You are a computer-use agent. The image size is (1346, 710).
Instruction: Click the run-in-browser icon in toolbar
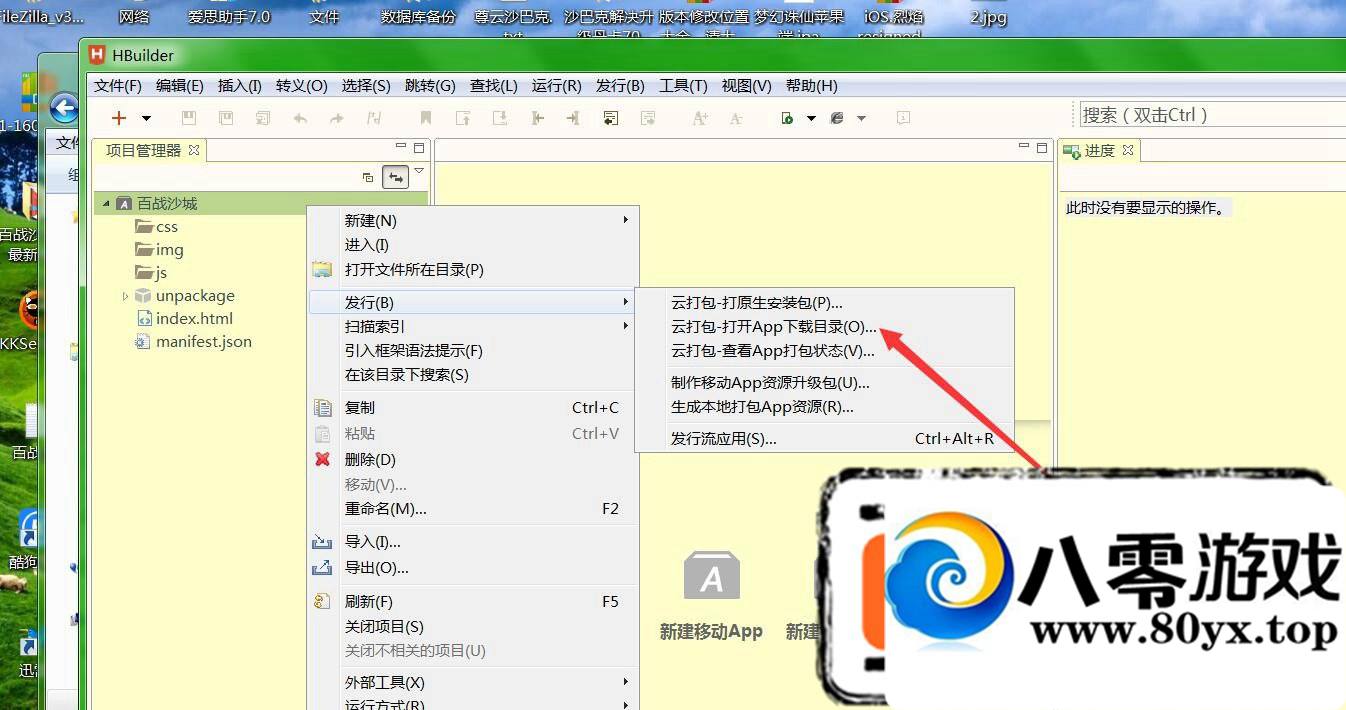tap(788, 118)
